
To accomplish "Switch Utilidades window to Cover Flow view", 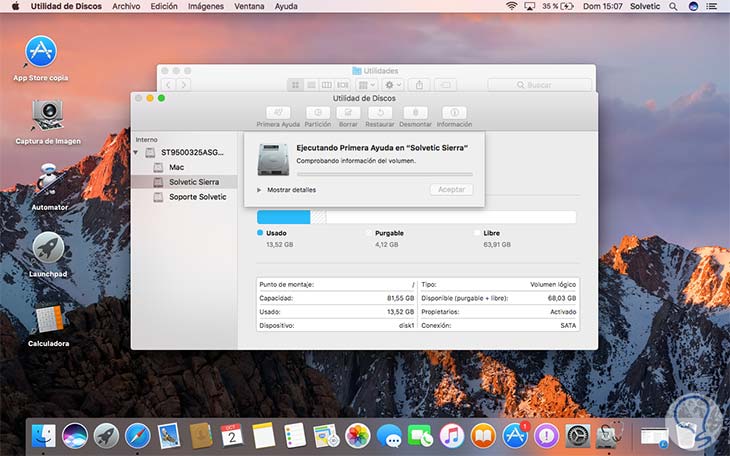I will tap(343, 85).
